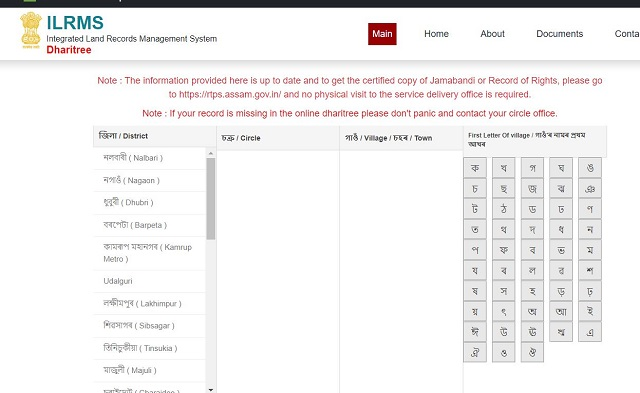Choose first letter চ
This screenshot has height=393, width=640.
tap(475, 189)
